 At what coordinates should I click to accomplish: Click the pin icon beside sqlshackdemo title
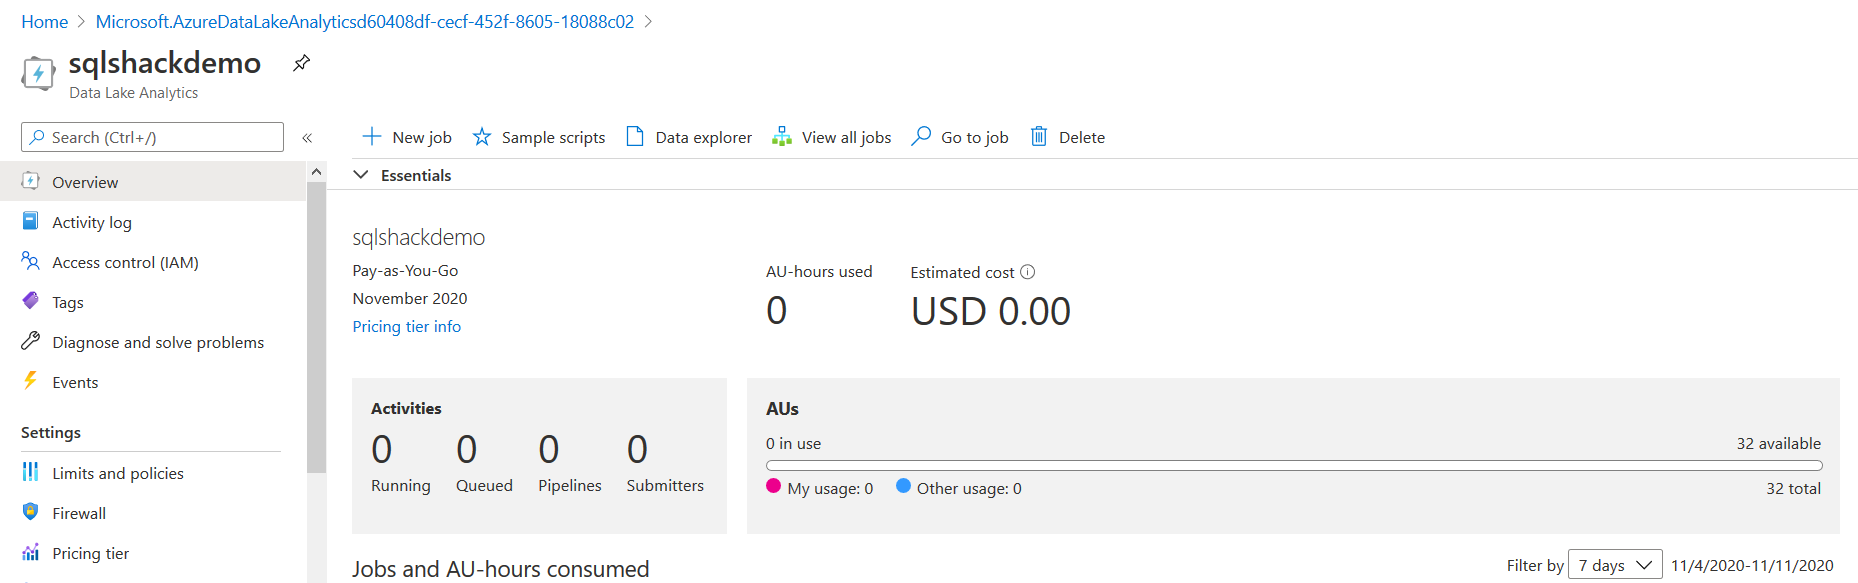[x=301, y=63]
